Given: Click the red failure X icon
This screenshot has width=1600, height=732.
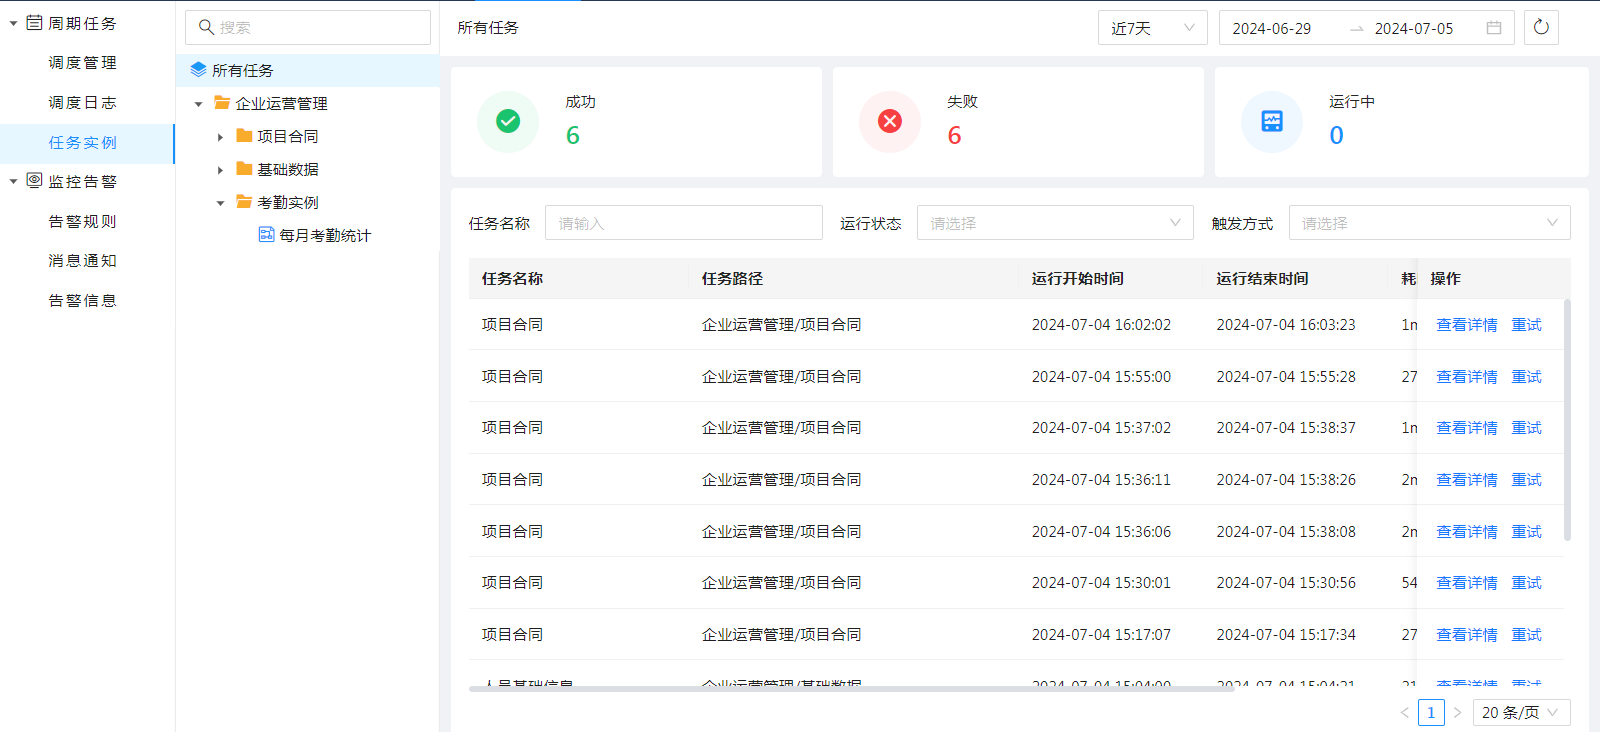Looking at the screenshot, I should coord(890,122).
